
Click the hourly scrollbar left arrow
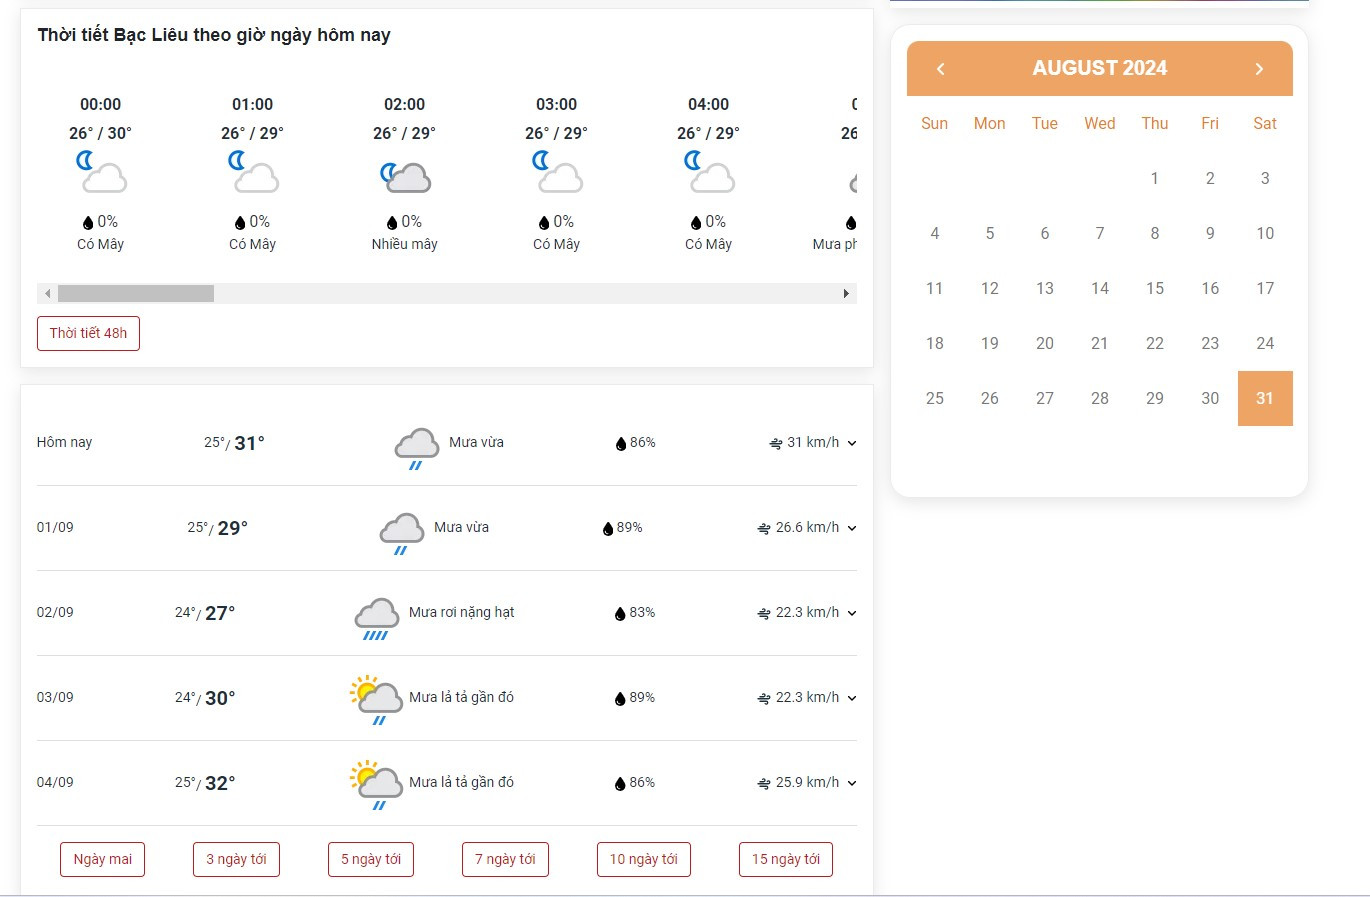pyautogui.click(x=47, y=293)
